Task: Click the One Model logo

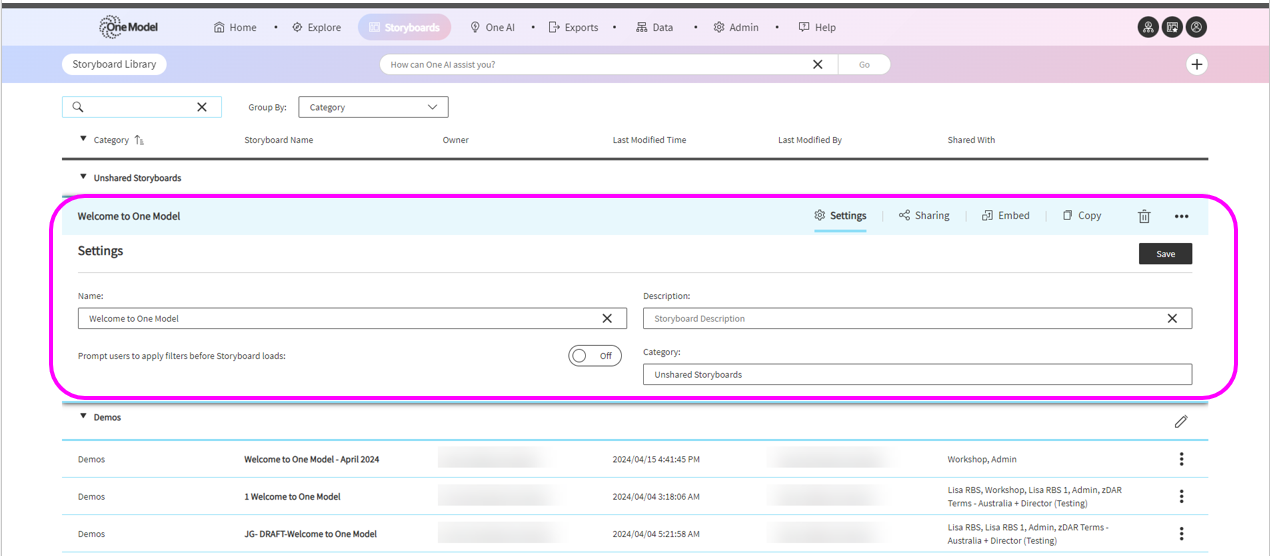Action: click(128, 27)
